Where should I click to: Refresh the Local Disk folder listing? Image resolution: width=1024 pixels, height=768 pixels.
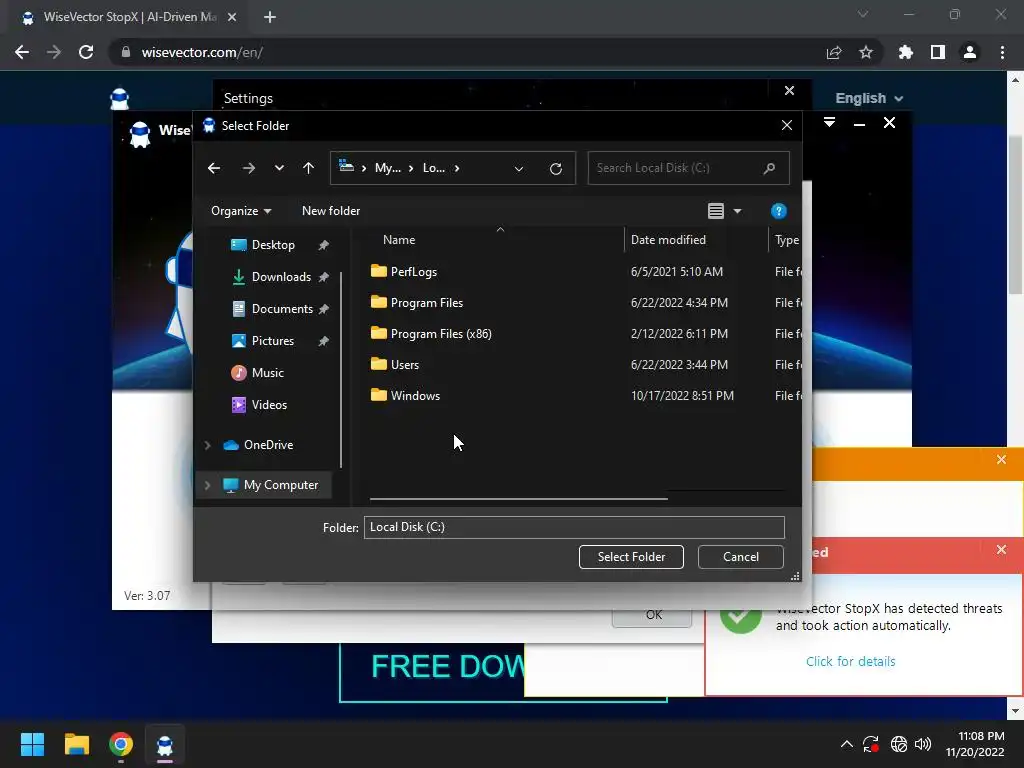[556, 168]
